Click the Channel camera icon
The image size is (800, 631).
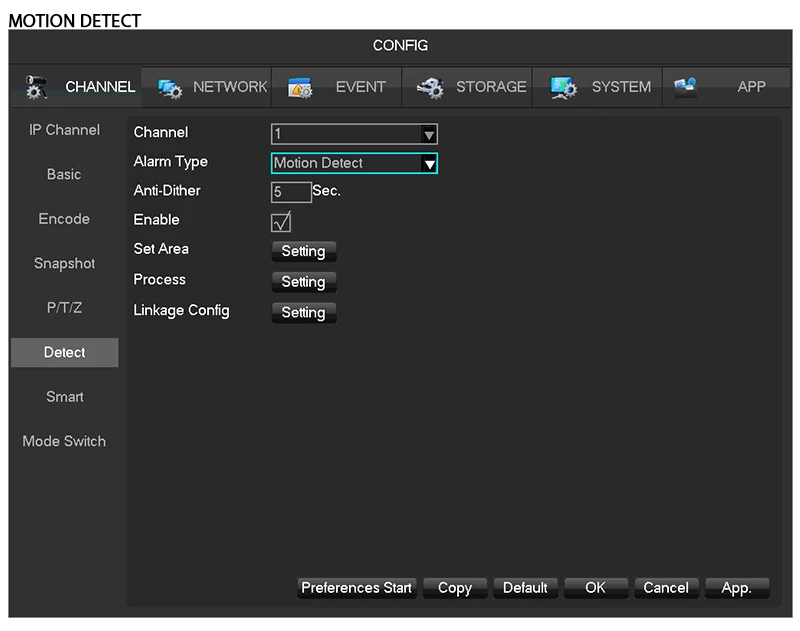click(36, 87)
